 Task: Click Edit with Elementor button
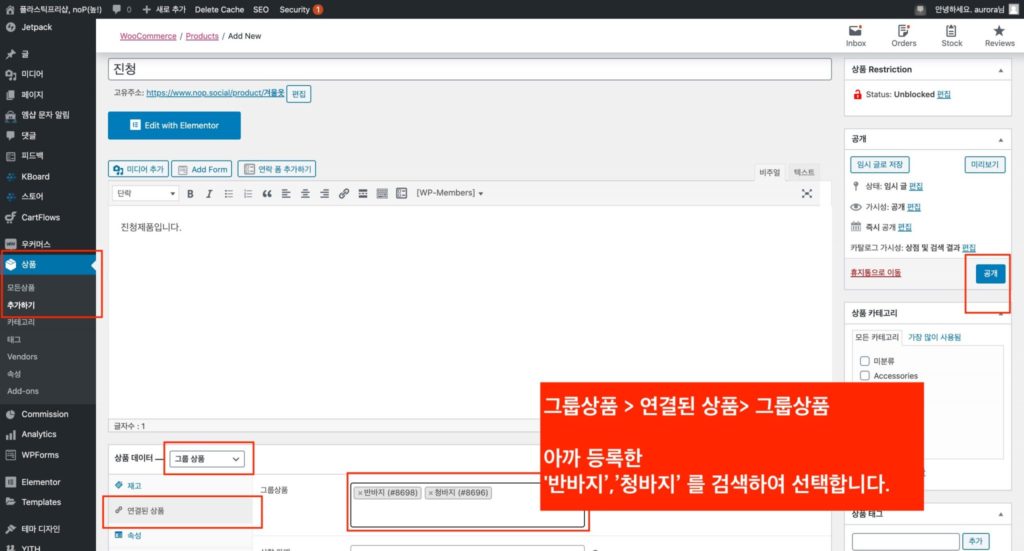click(174, 125)
